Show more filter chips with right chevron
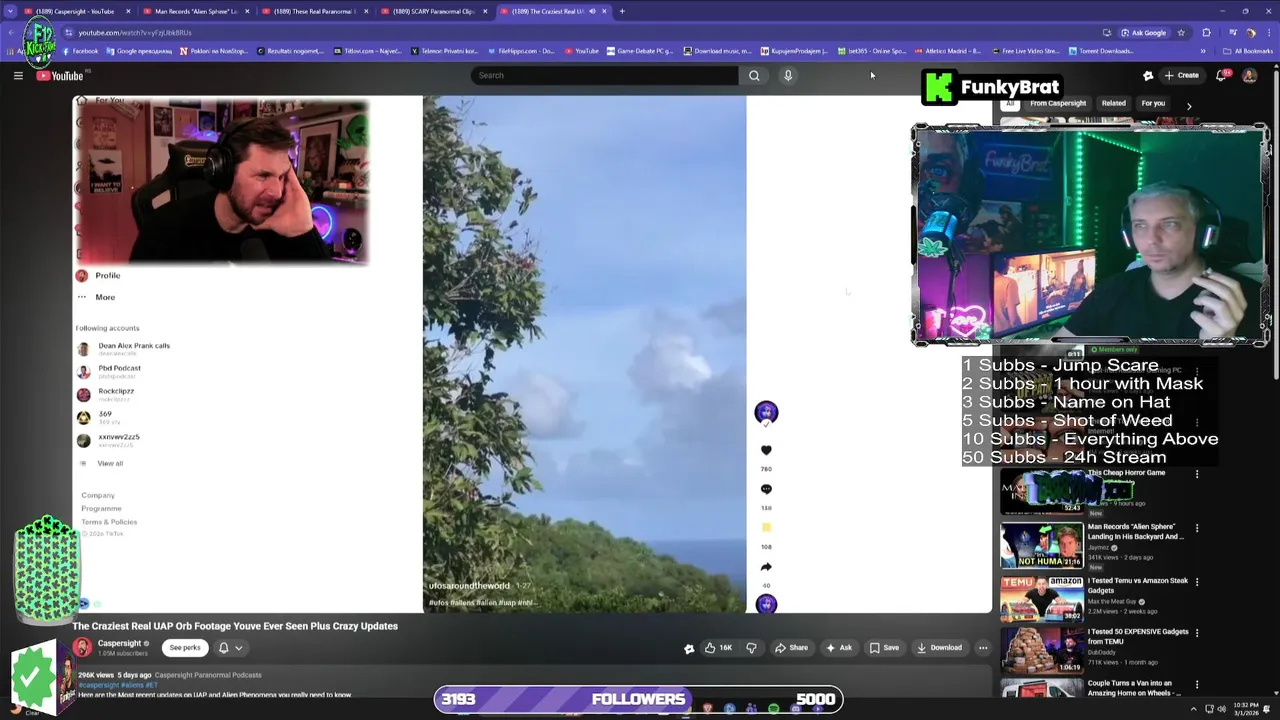This screenshot has width=1280, height=720. tap(1189, 105)
